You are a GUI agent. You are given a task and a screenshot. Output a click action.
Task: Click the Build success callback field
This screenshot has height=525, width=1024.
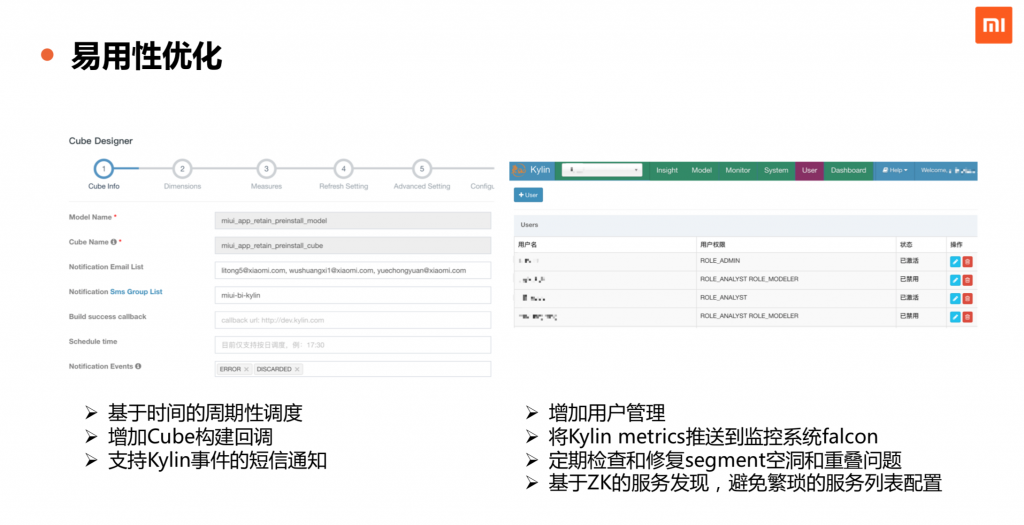point(353,320)
